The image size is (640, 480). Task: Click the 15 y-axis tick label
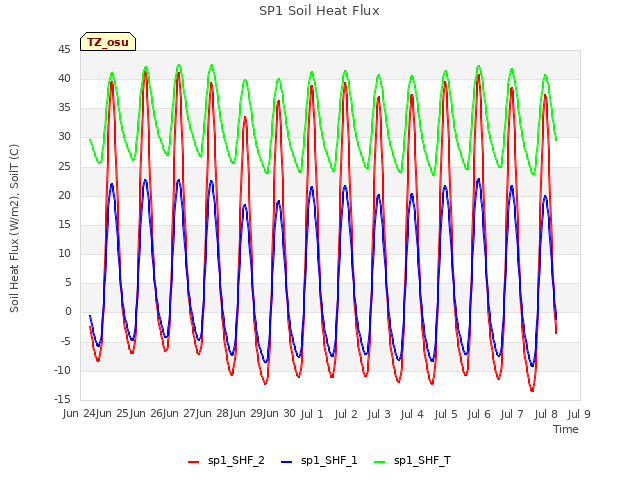[64, 224]
